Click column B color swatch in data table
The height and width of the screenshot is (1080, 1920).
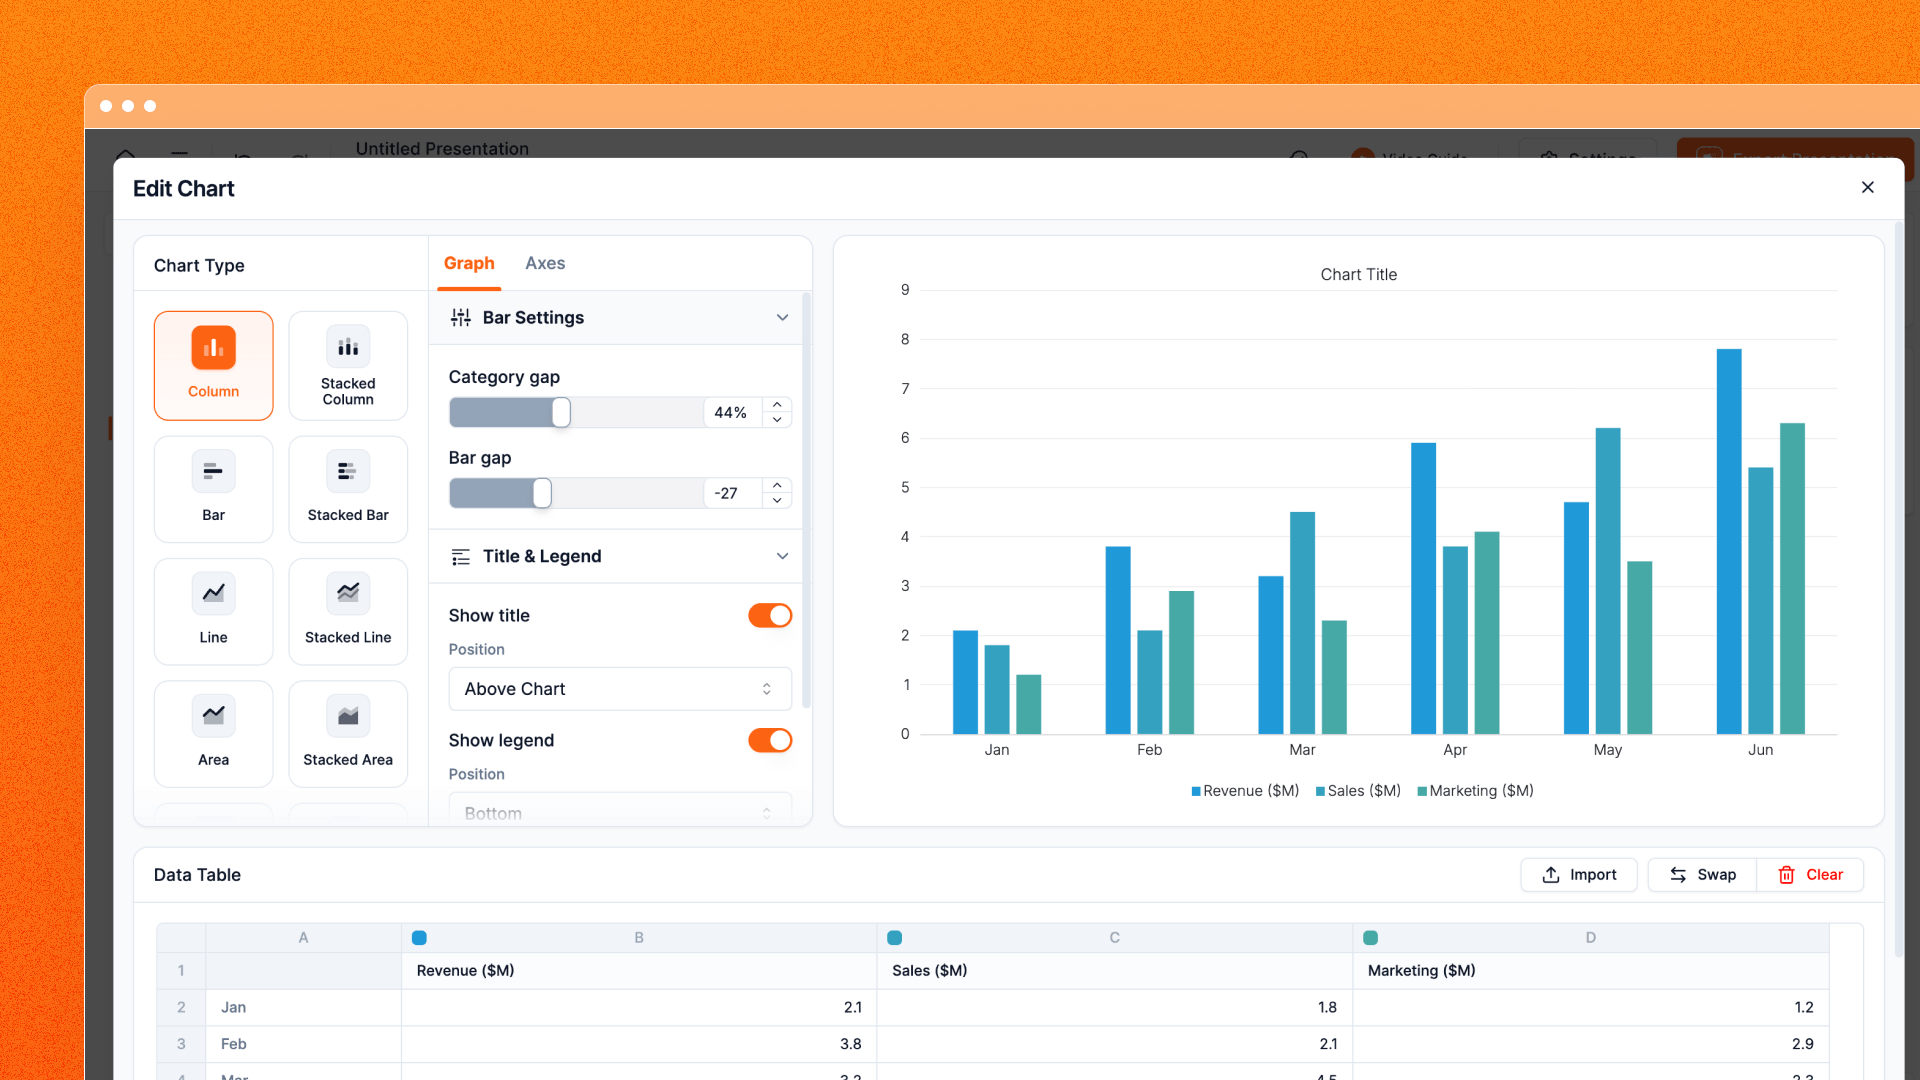[x=419, y=938]
